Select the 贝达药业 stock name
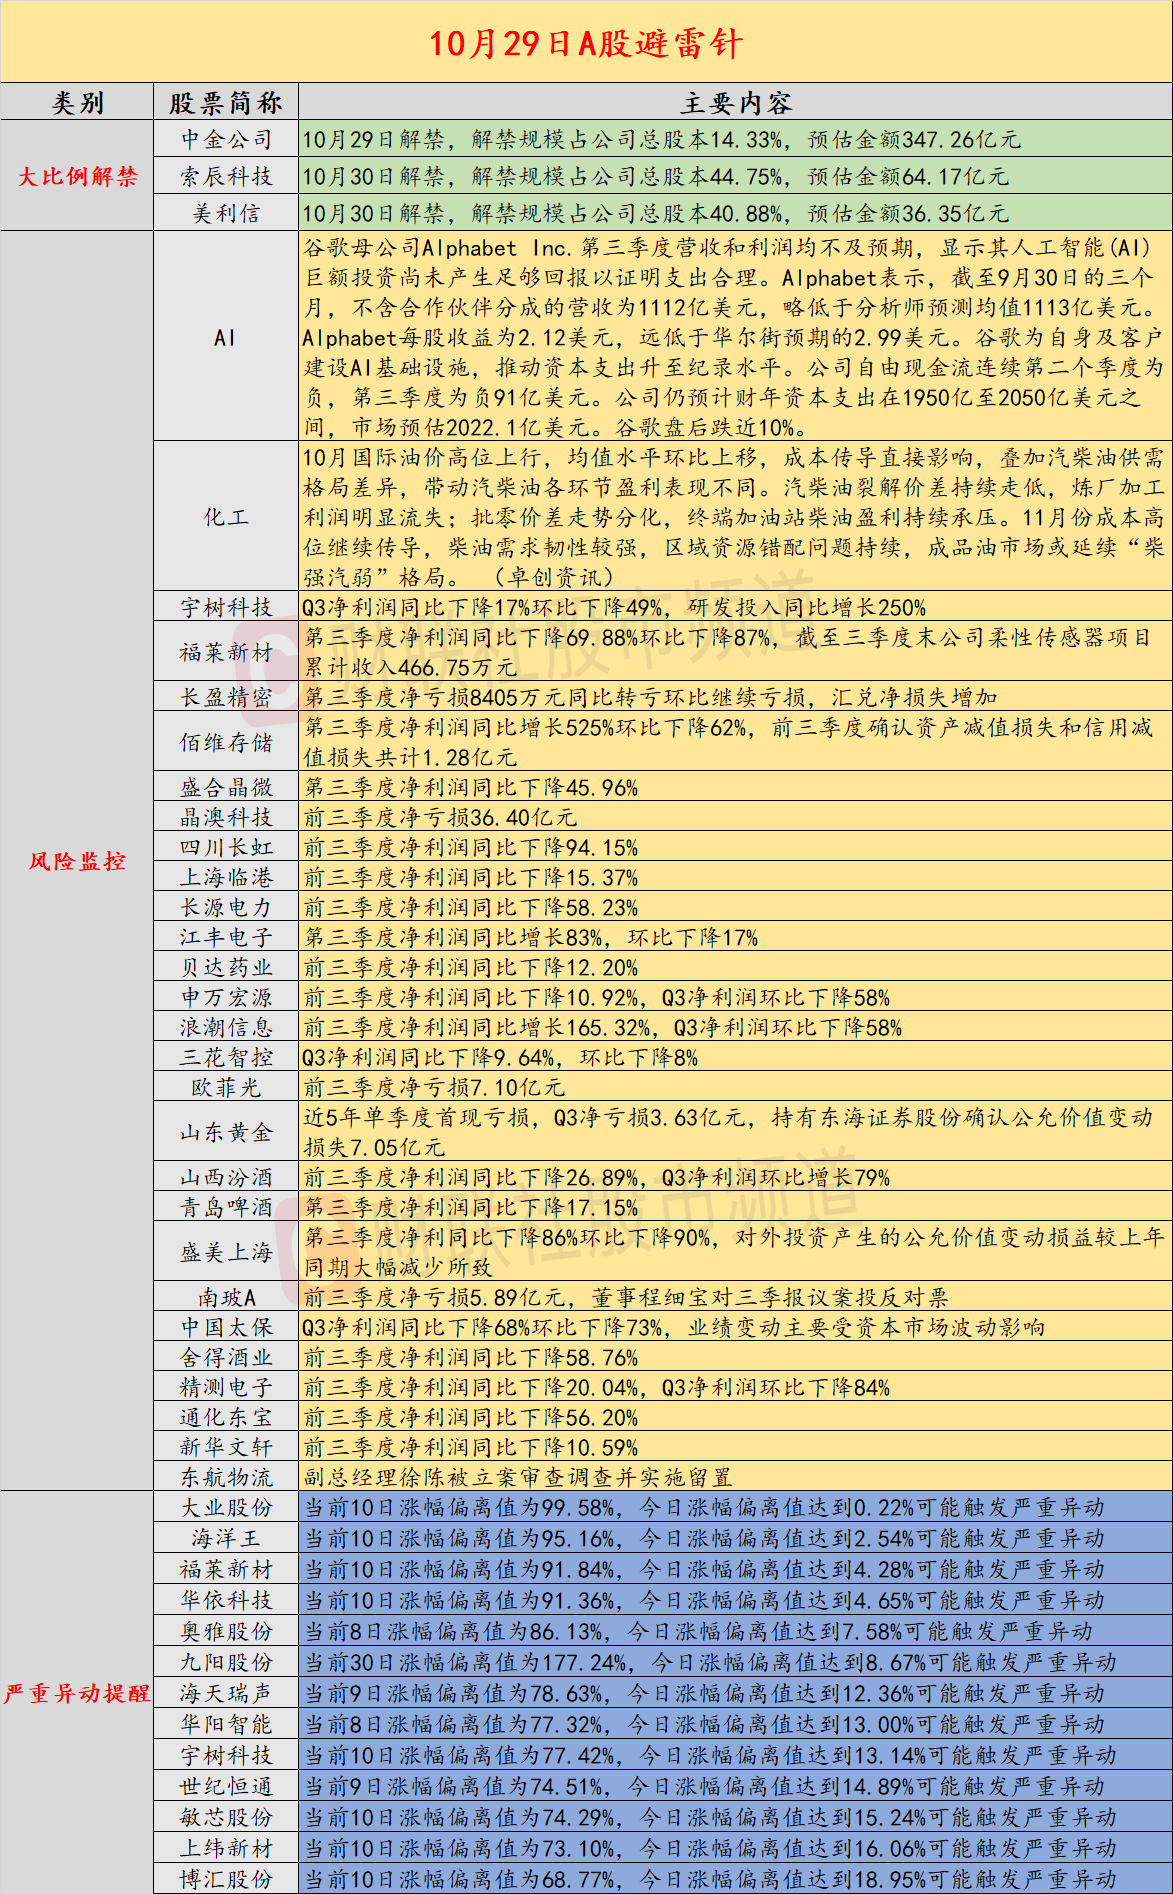The width and height of the screenshot is (1173, 1894). tap(226, 967)
